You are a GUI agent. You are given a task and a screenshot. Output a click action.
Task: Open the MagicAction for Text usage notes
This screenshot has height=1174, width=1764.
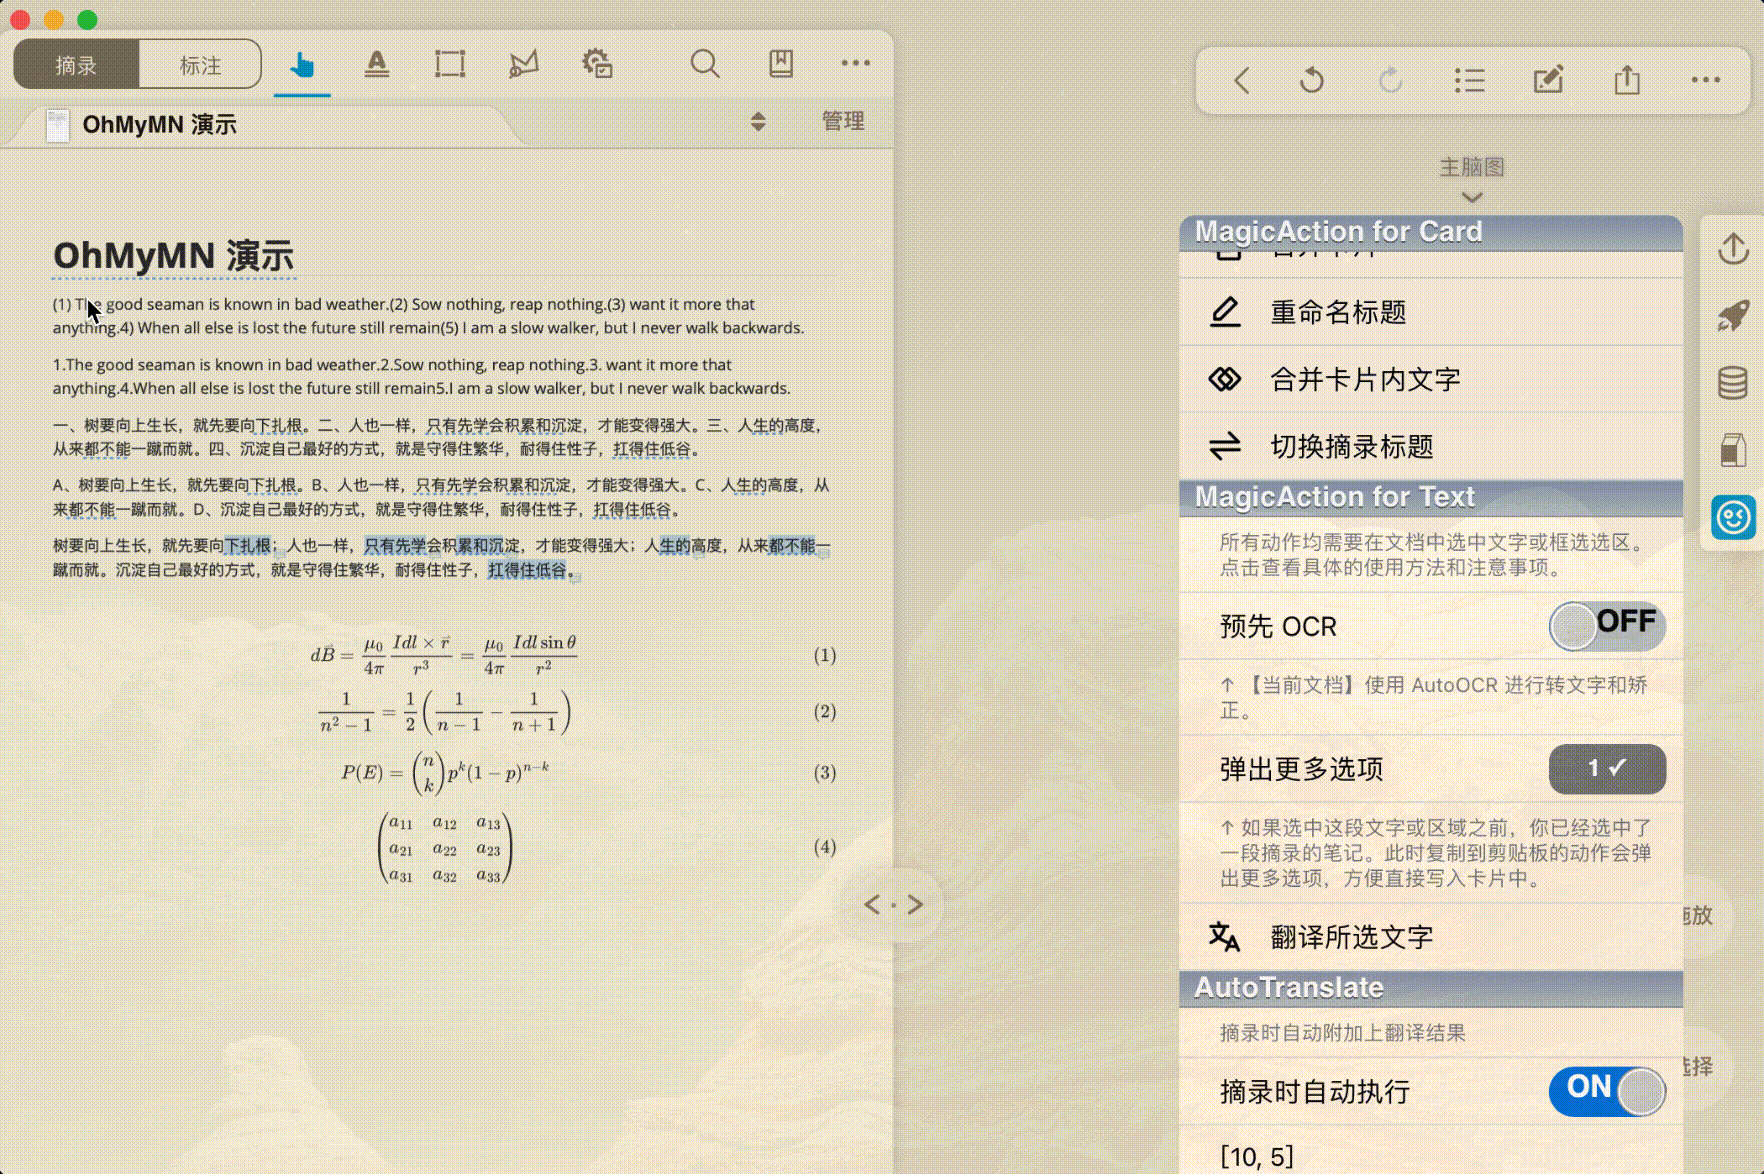(x=1433, y=554)
